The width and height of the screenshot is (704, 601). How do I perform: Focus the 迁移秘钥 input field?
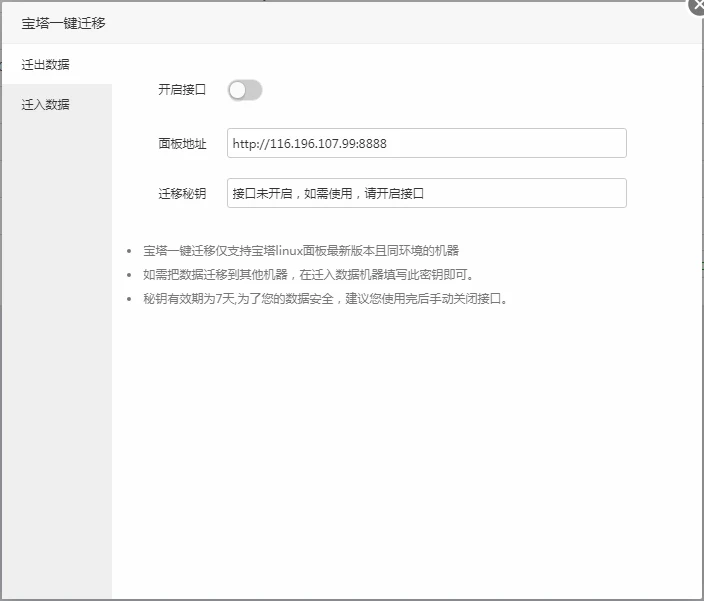(427, 193)
